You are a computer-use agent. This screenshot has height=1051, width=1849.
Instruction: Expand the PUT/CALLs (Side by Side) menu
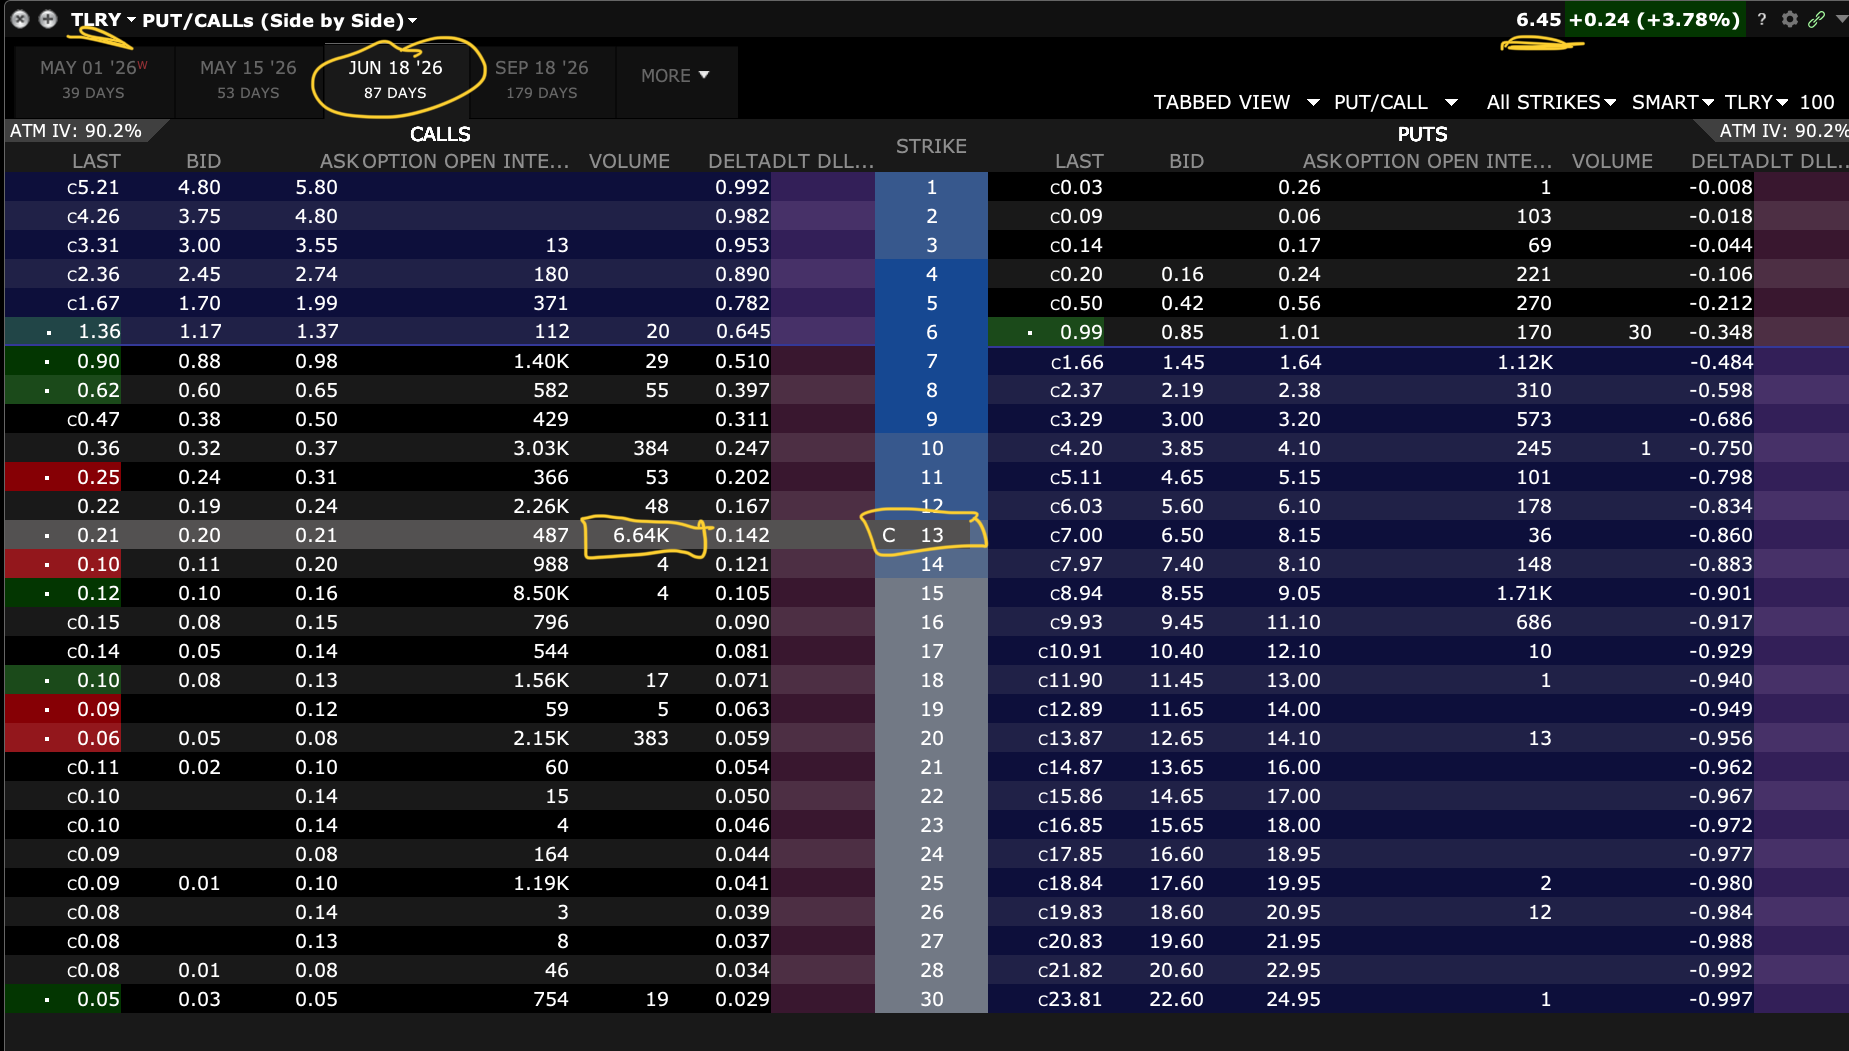[280, 20]
